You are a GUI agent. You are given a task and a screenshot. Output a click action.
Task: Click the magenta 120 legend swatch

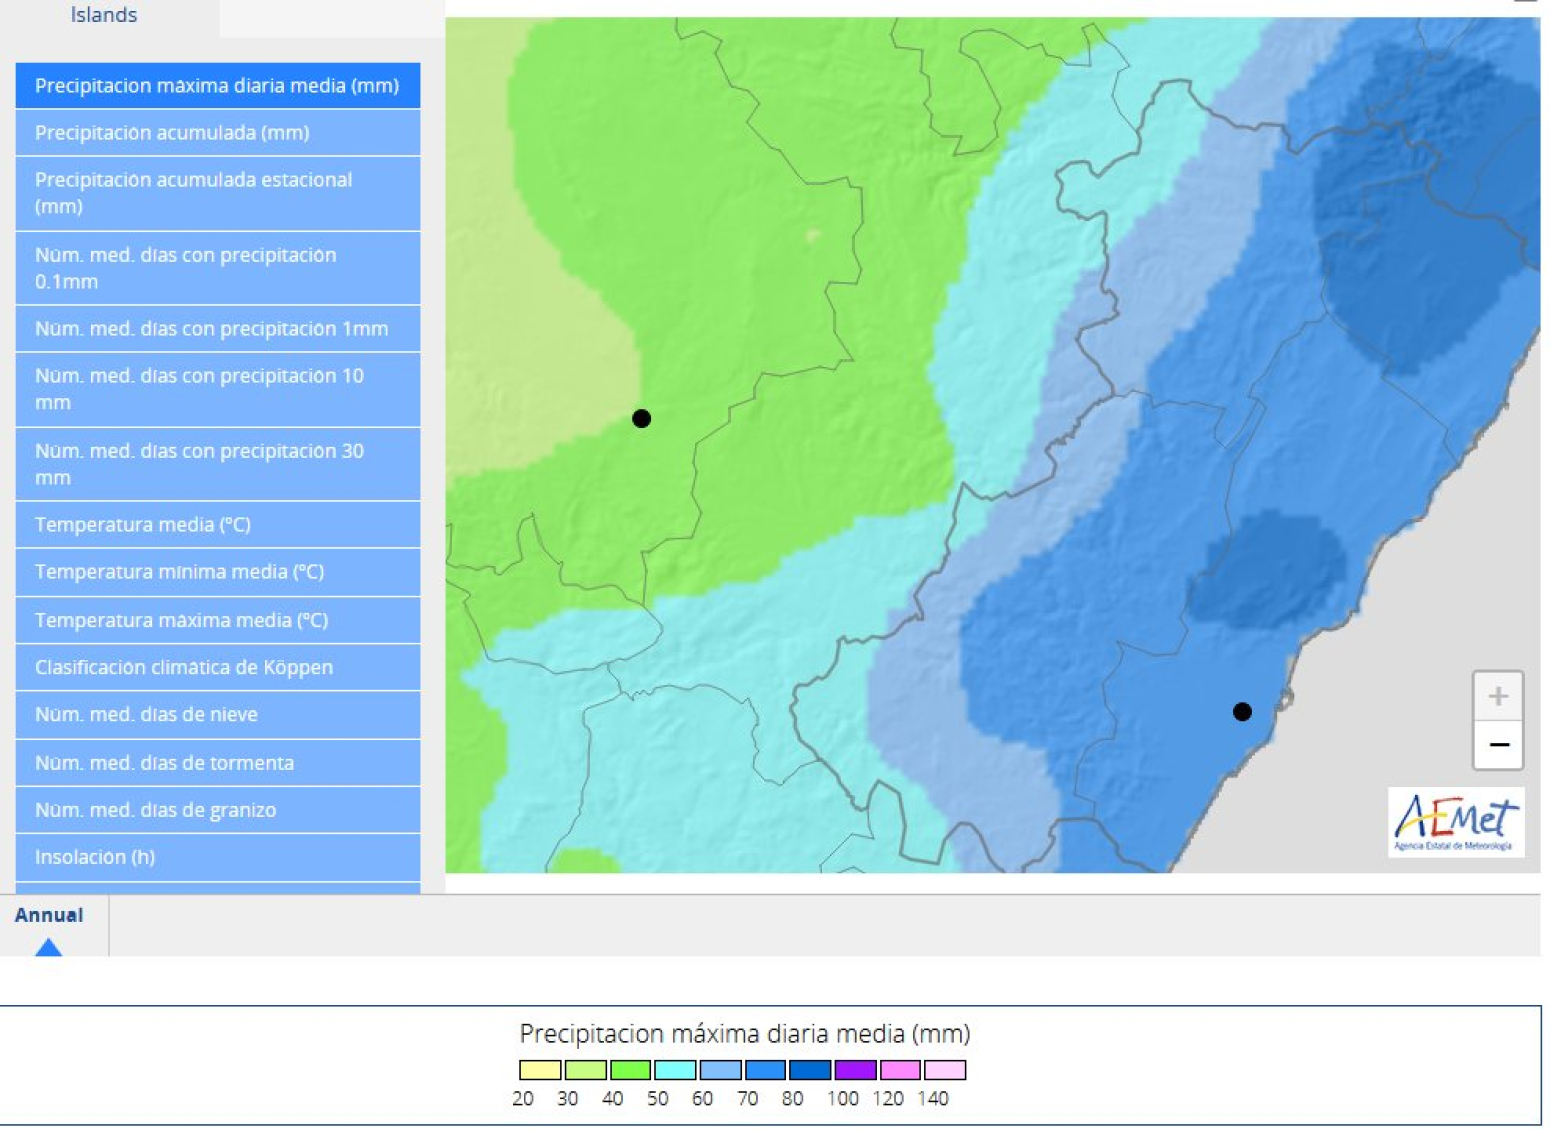click(900, 1070)
